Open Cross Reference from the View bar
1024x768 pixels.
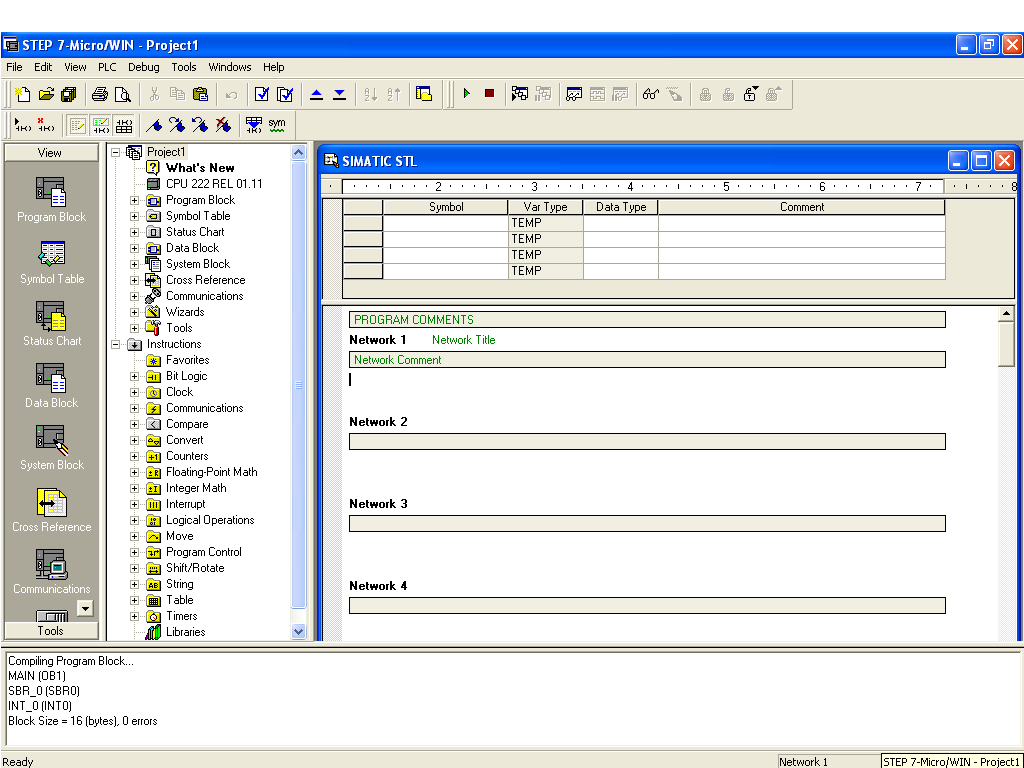pos(51,510)
